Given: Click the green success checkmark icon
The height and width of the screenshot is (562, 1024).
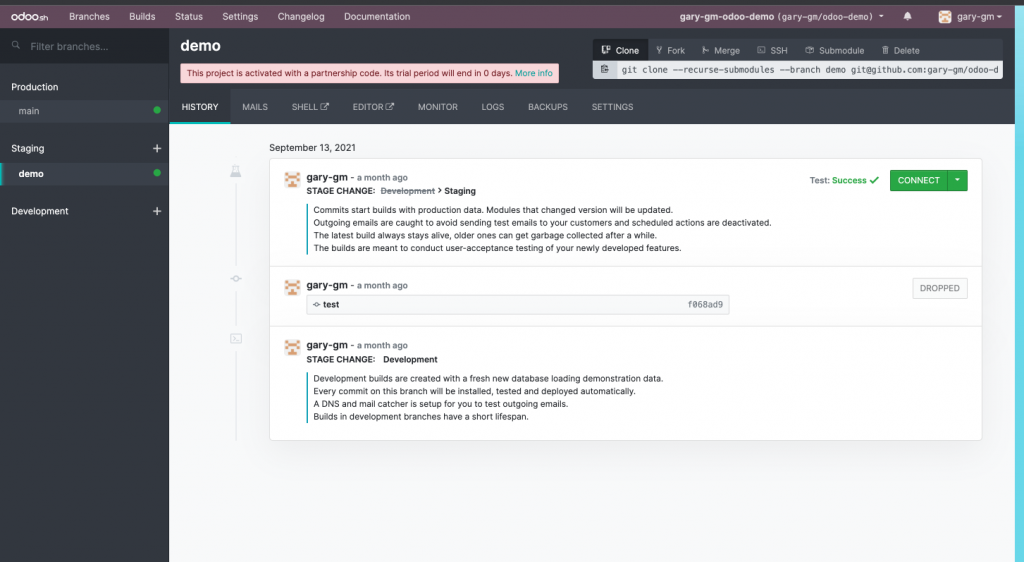Looking at the screenshot, I should 874,180.
